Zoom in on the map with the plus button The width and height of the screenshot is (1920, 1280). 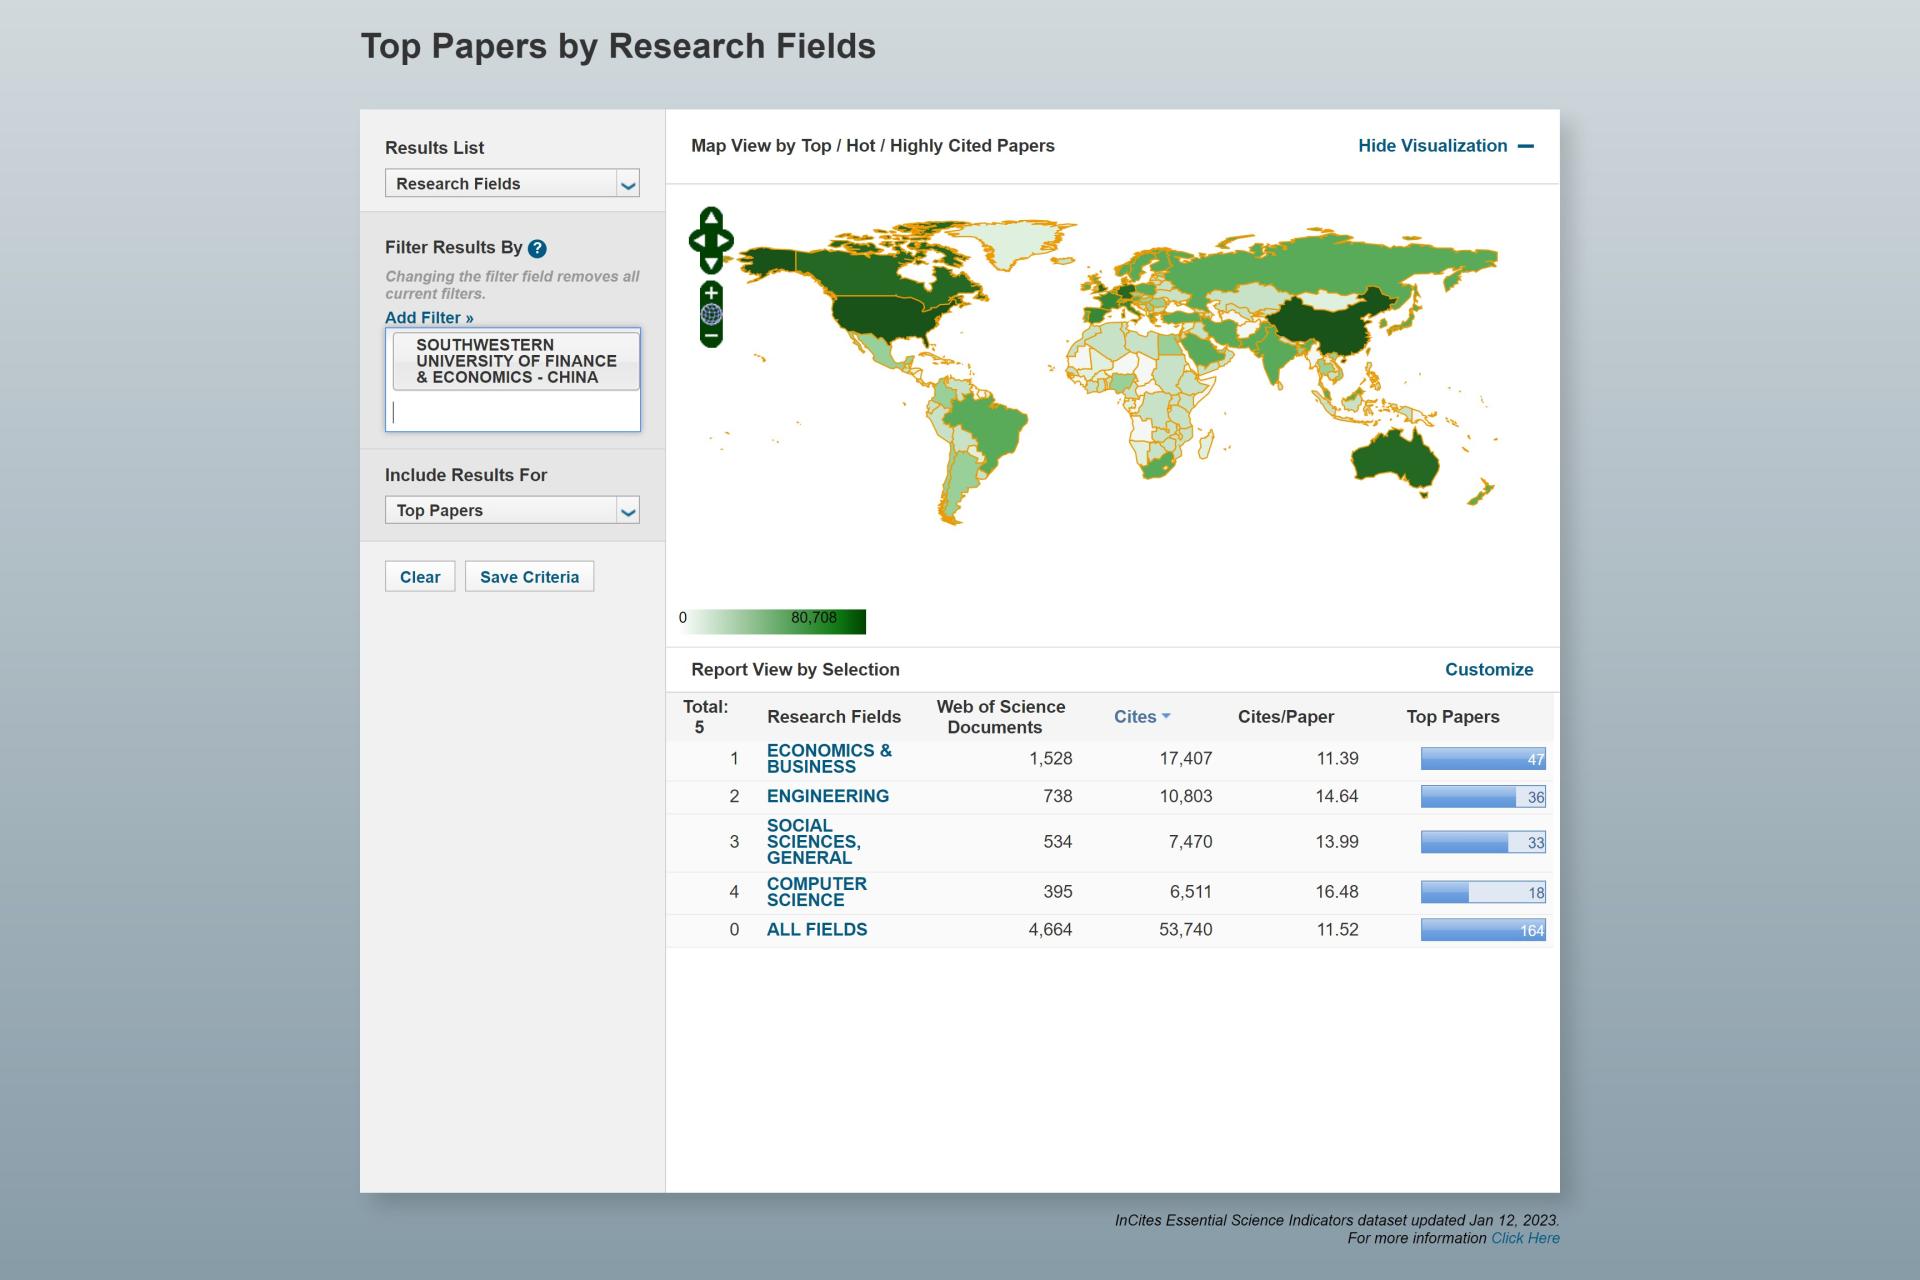(711, 293)
